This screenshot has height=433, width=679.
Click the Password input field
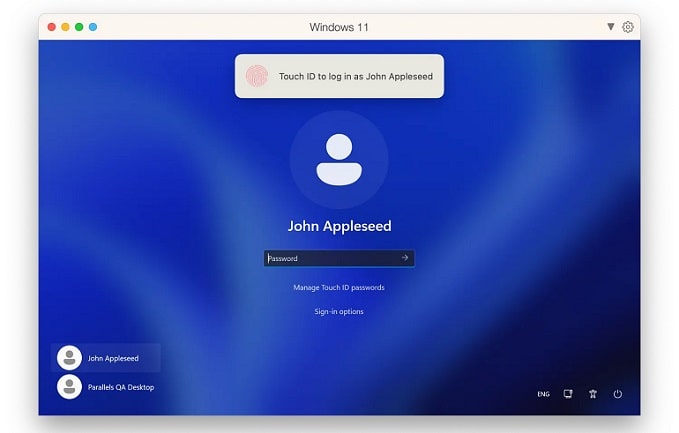point(339,258)
